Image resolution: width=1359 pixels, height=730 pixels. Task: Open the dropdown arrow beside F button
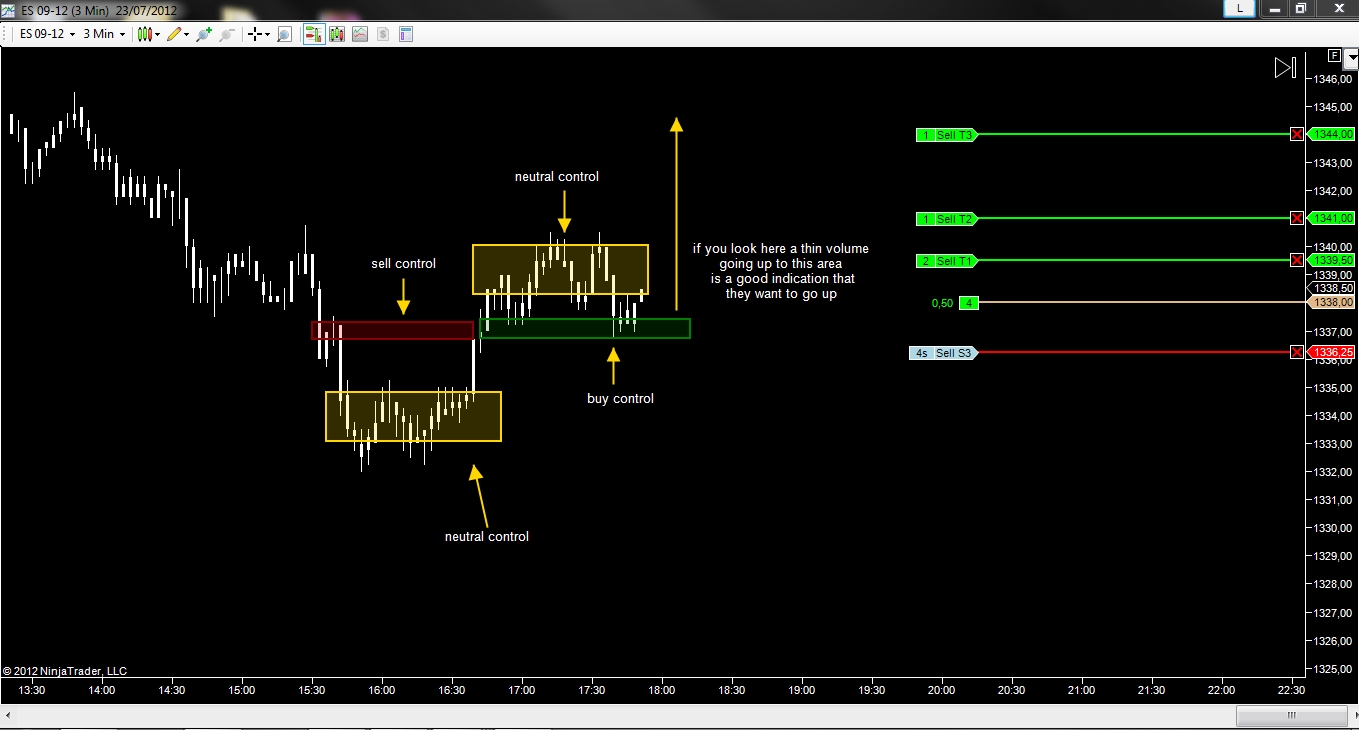tap(1351, 61)
